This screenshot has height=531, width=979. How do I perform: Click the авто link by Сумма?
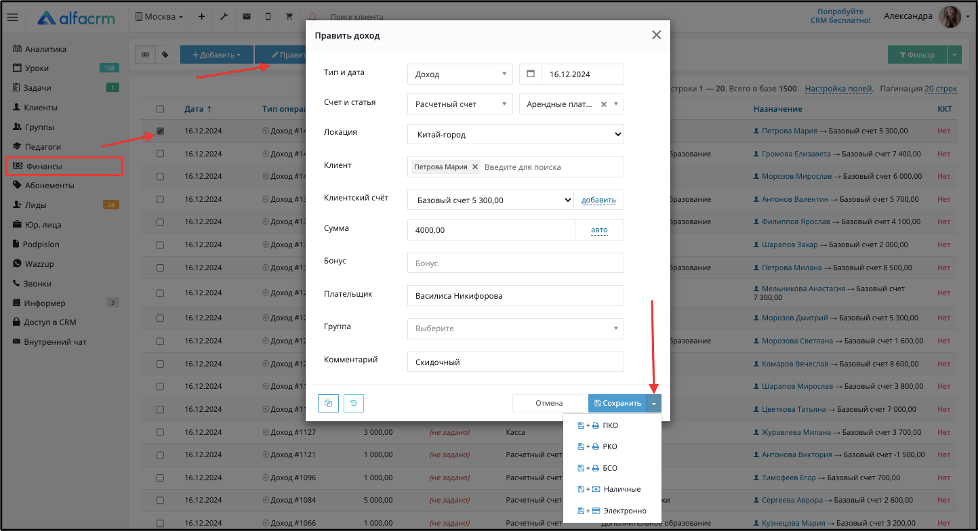(599, 230)
